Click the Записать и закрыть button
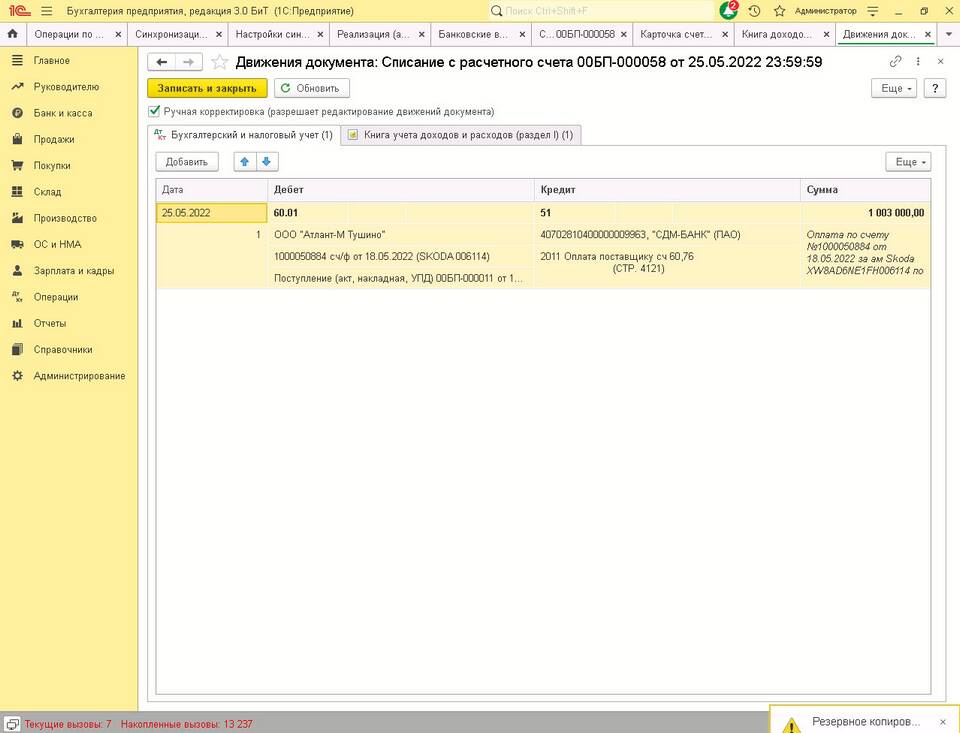Image resolution: width=960 pixels, height=733 pixels. [207, 88]
